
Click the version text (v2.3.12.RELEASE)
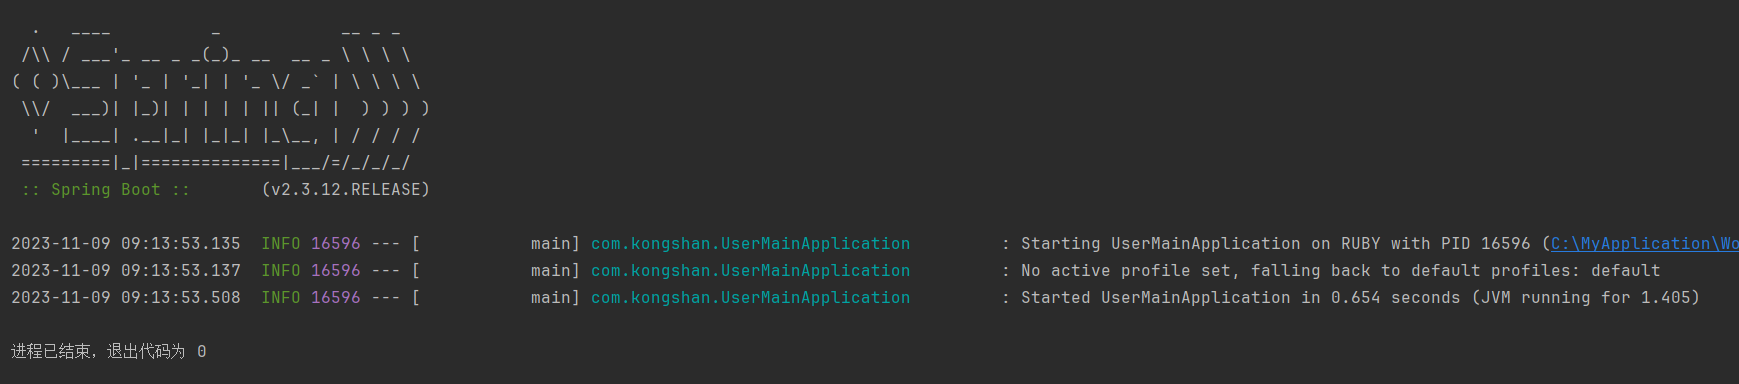pos(346,190)
